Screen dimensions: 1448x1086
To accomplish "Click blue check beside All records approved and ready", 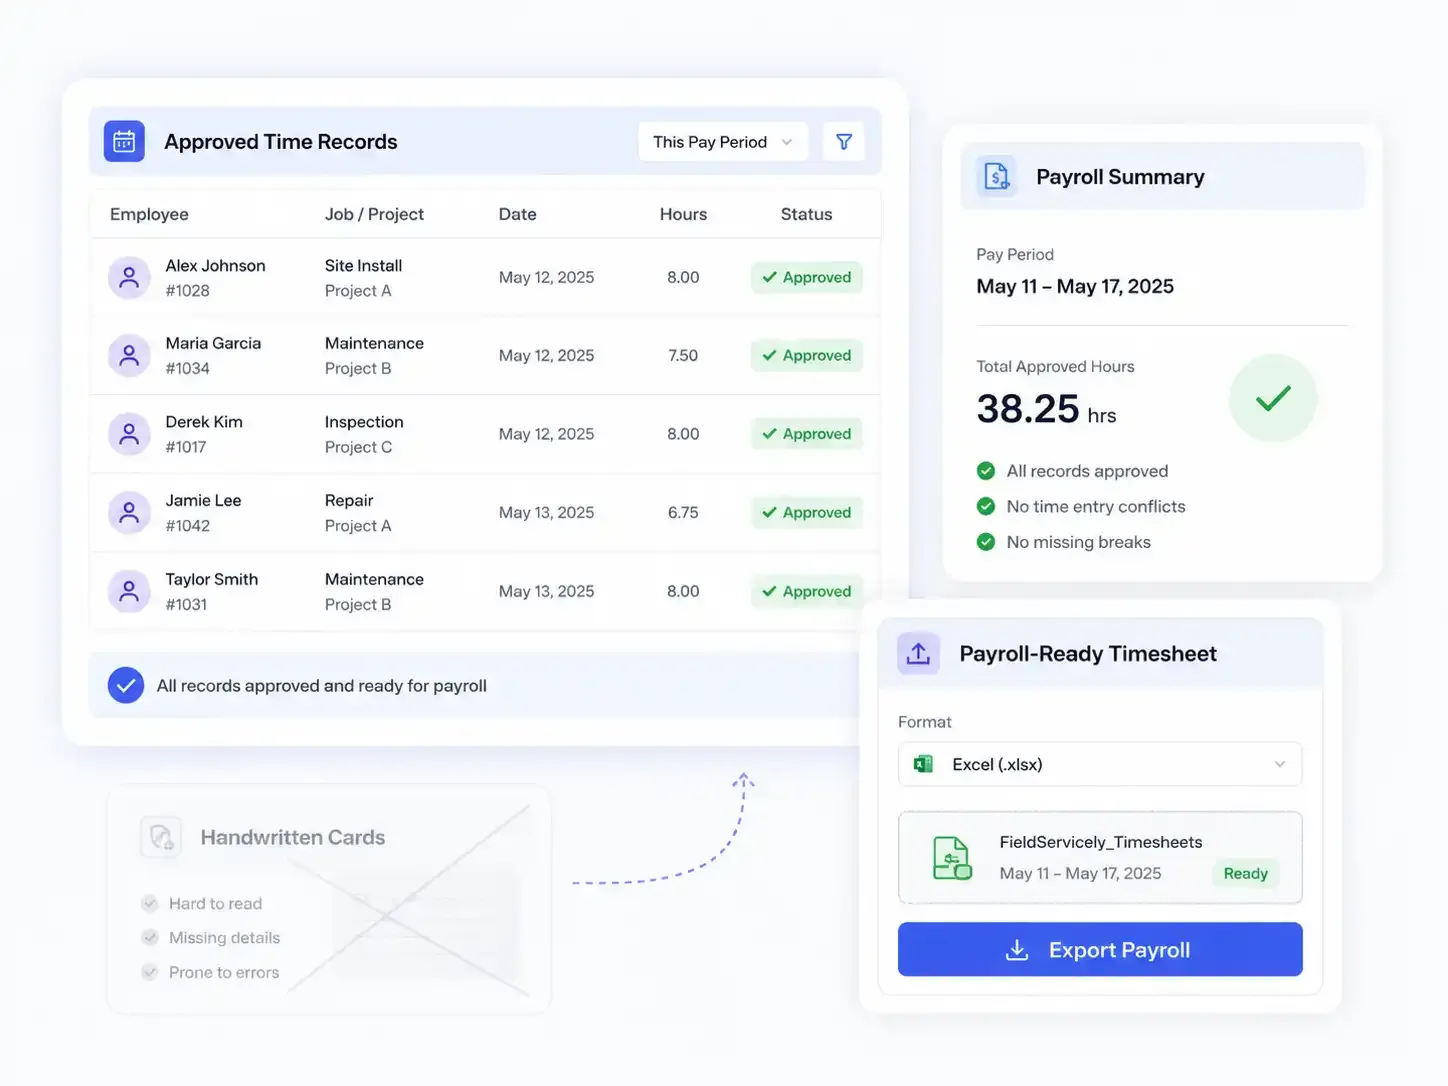I will point(126,685).
